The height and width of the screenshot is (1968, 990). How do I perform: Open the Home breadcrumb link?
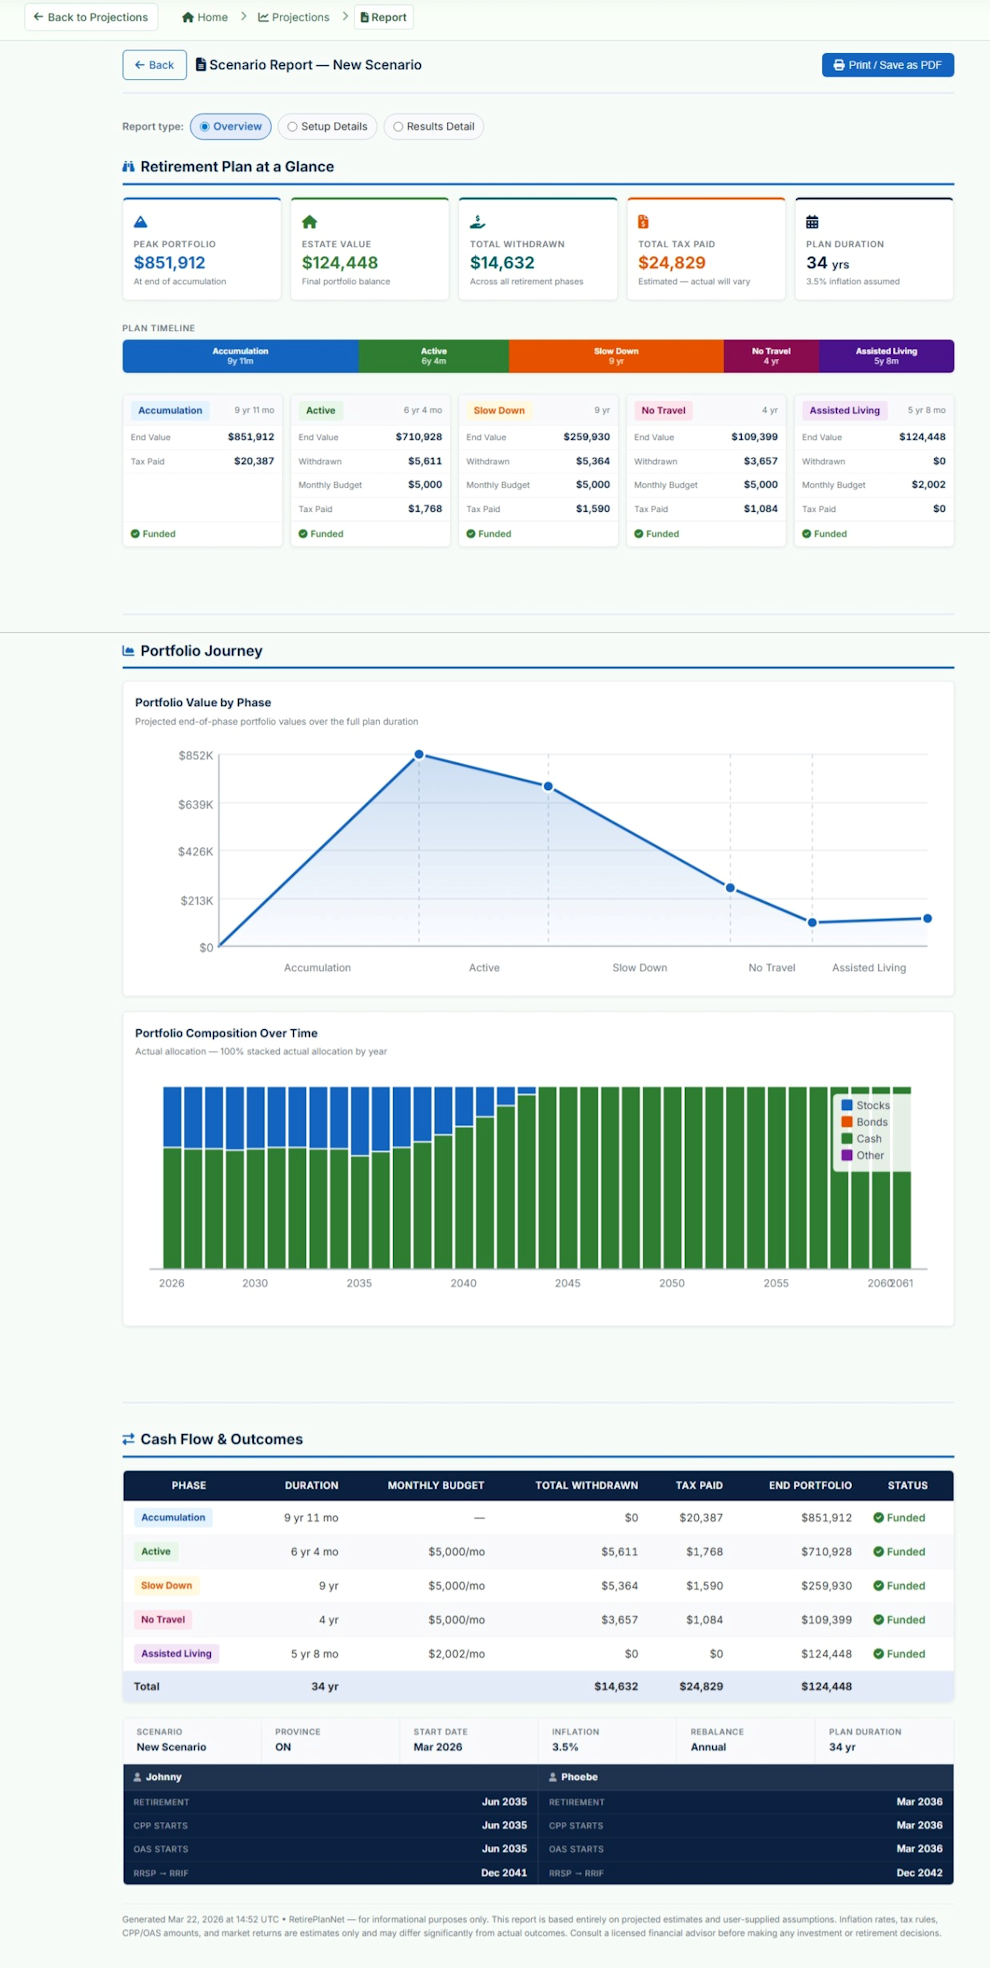(205, 17)
